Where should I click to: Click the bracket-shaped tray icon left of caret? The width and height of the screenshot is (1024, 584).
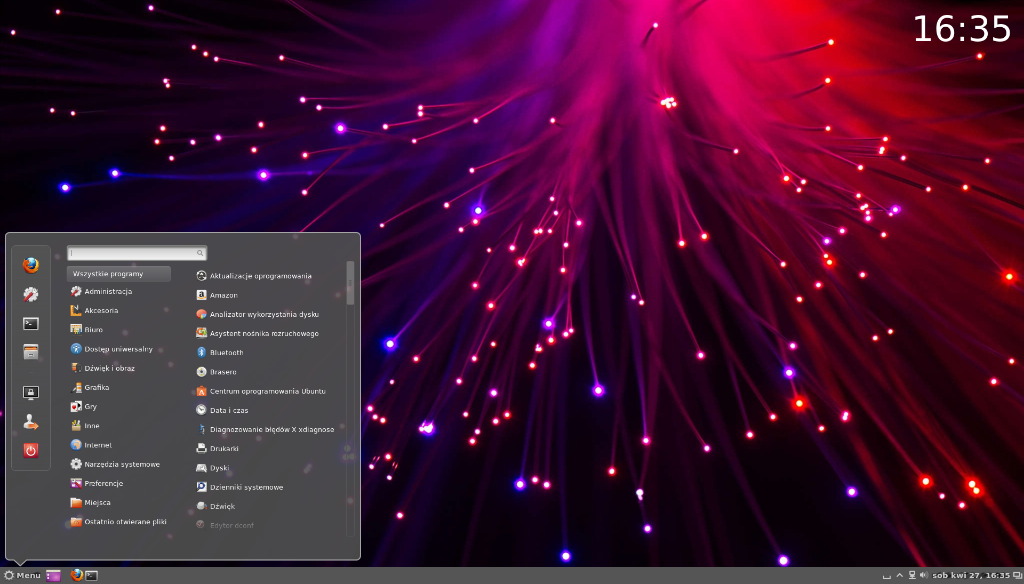pos(886,576)
